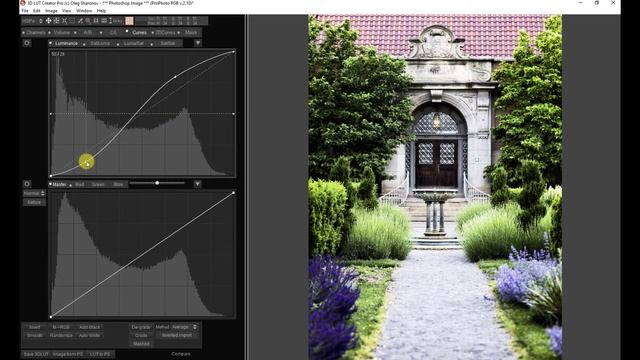The width and height of the screenshot is (640, 360).
Task: Click the De-grade button
Action: pos(141,327)
